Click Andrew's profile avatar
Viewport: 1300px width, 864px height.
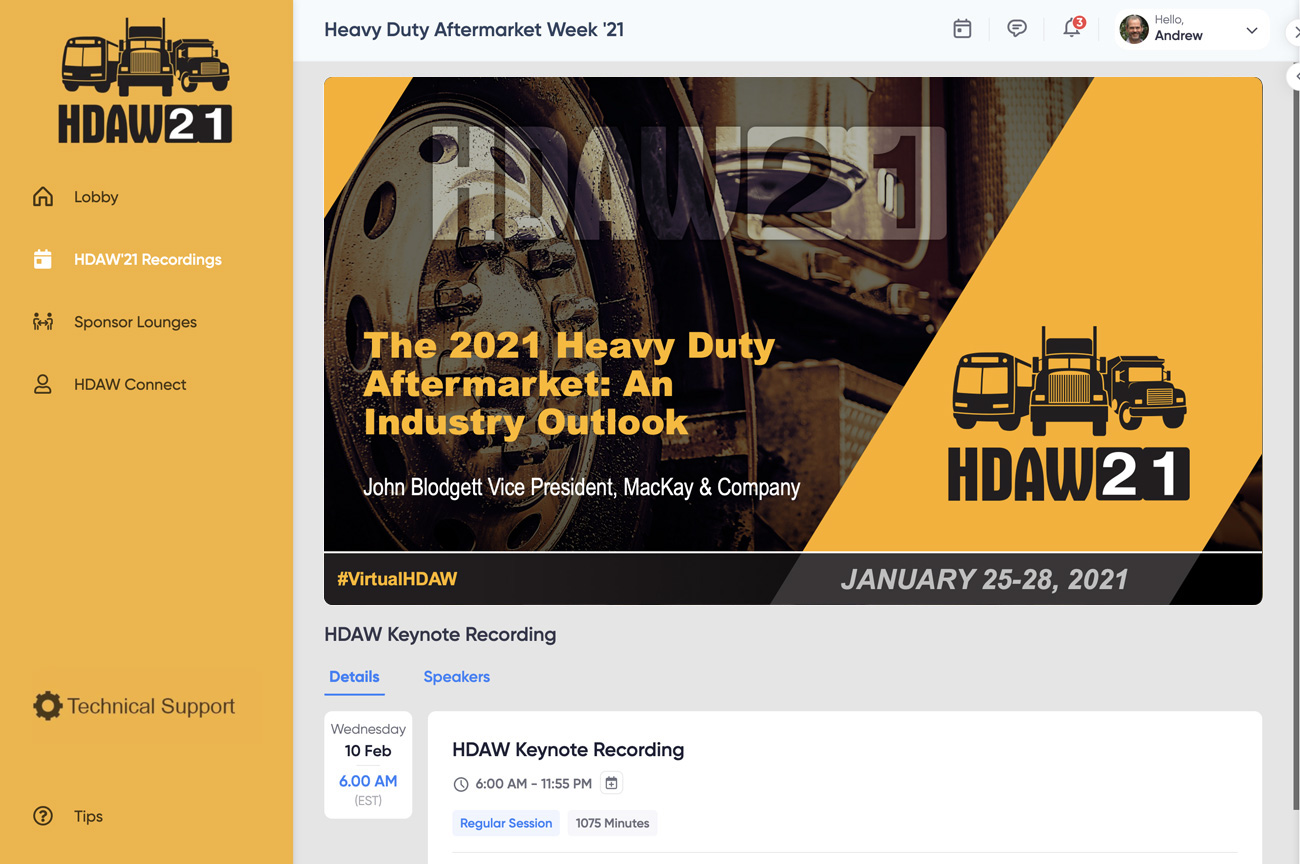click(1134, 29)
